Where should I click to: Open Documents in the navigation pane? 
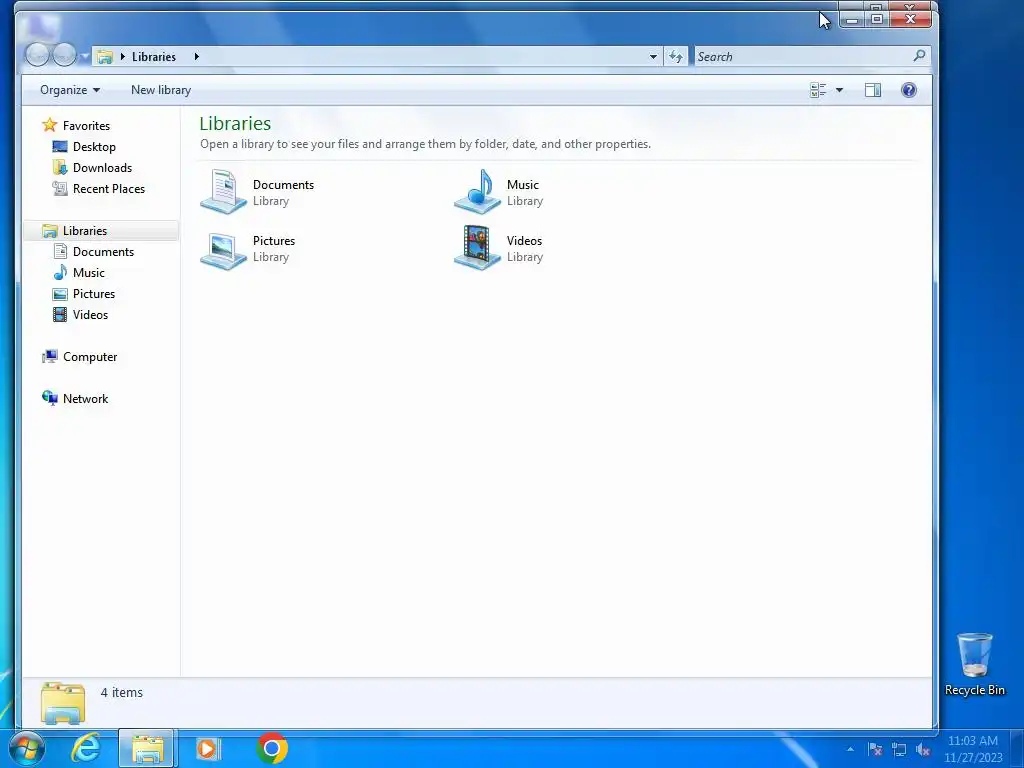93,251
